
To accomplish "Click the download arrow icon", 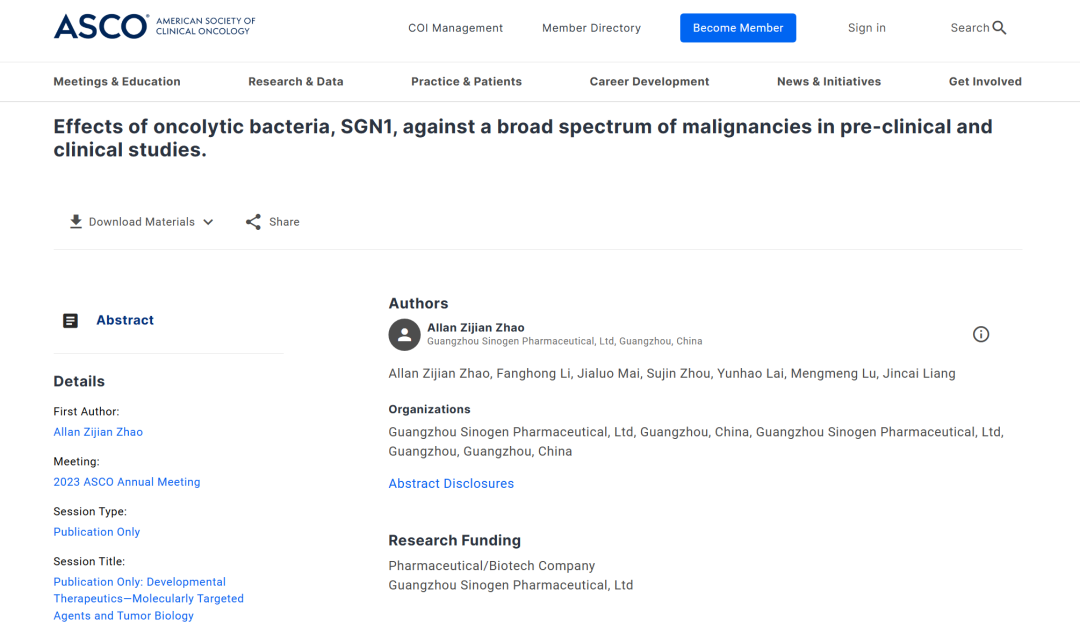I will pyautogui.click(x=76, y=222).
